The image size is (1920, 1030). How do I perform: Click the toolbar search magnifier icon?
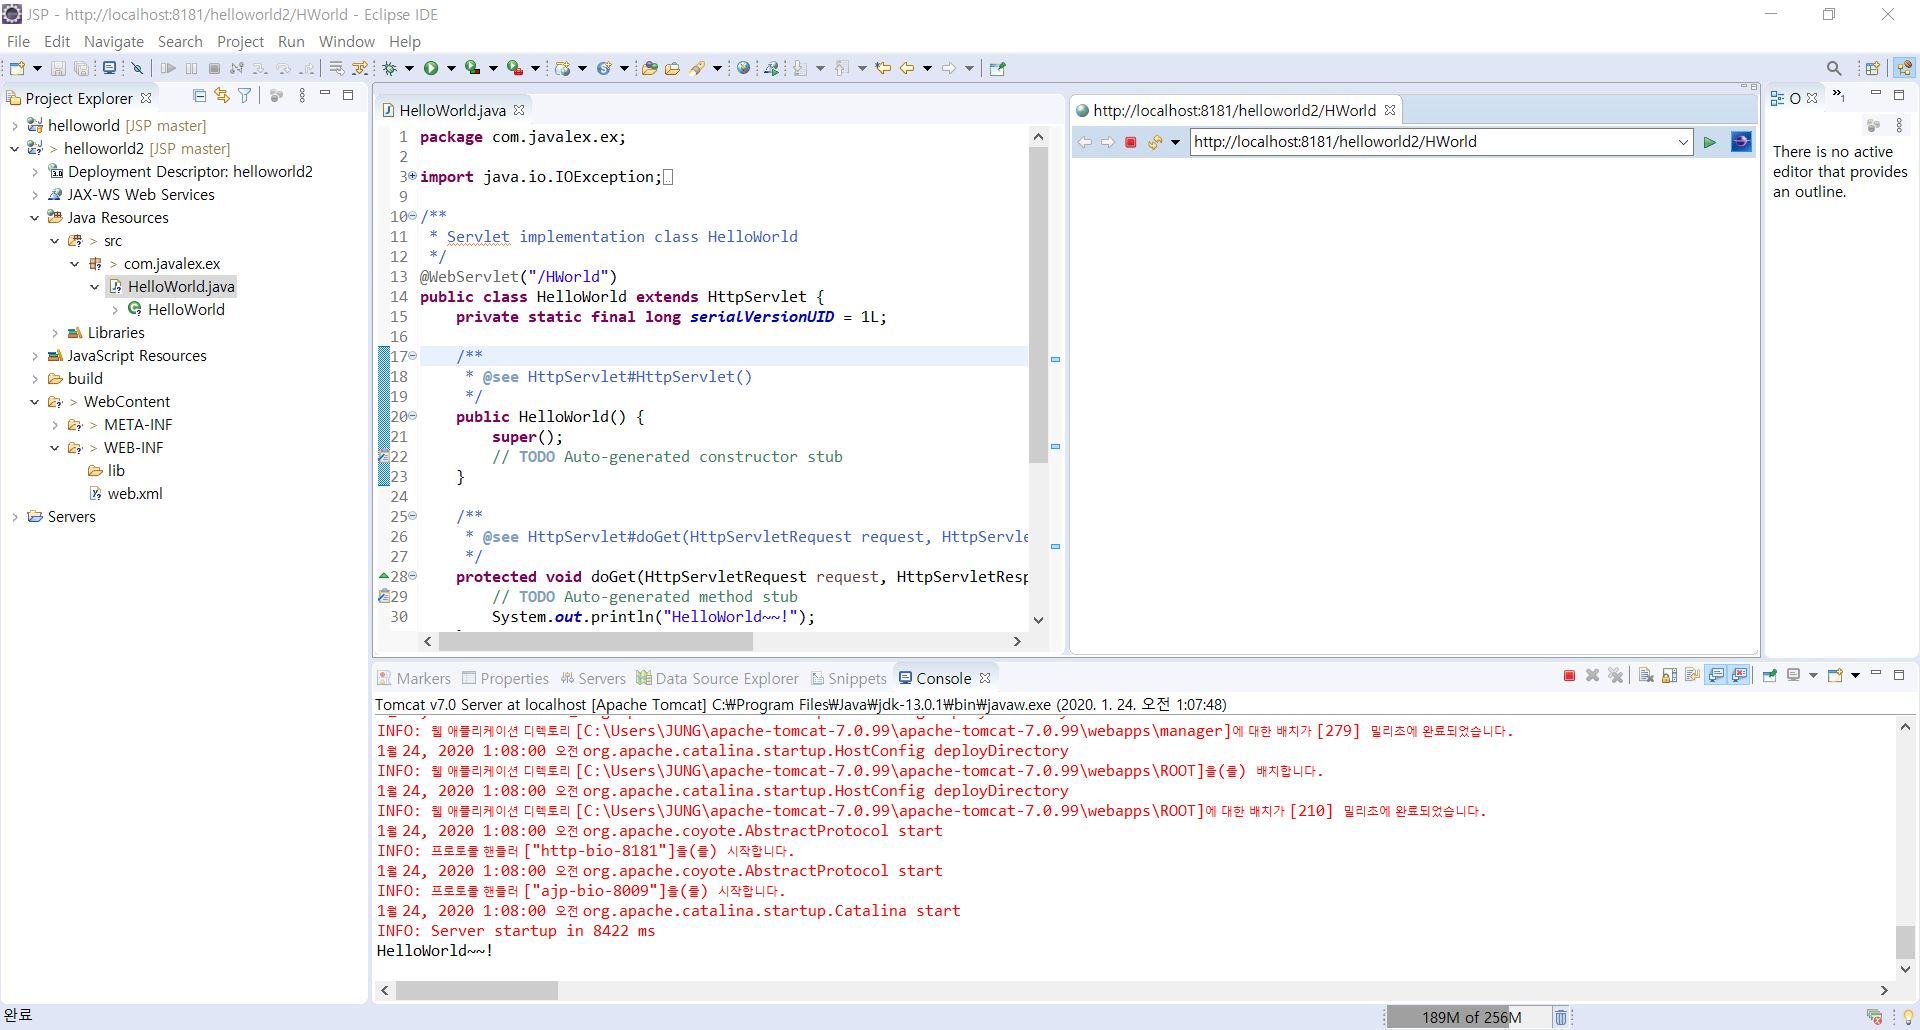[x=1834, y=68]
